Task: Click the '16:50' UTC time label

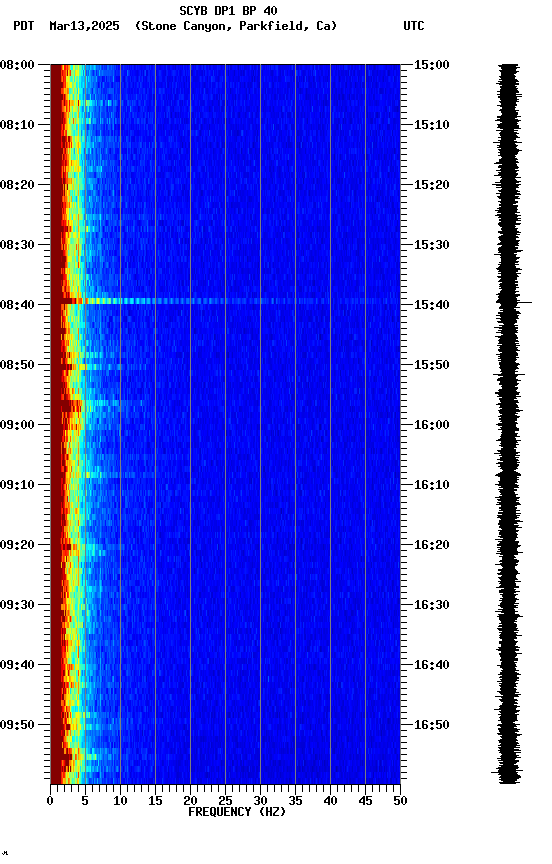Action: [432, 726]
